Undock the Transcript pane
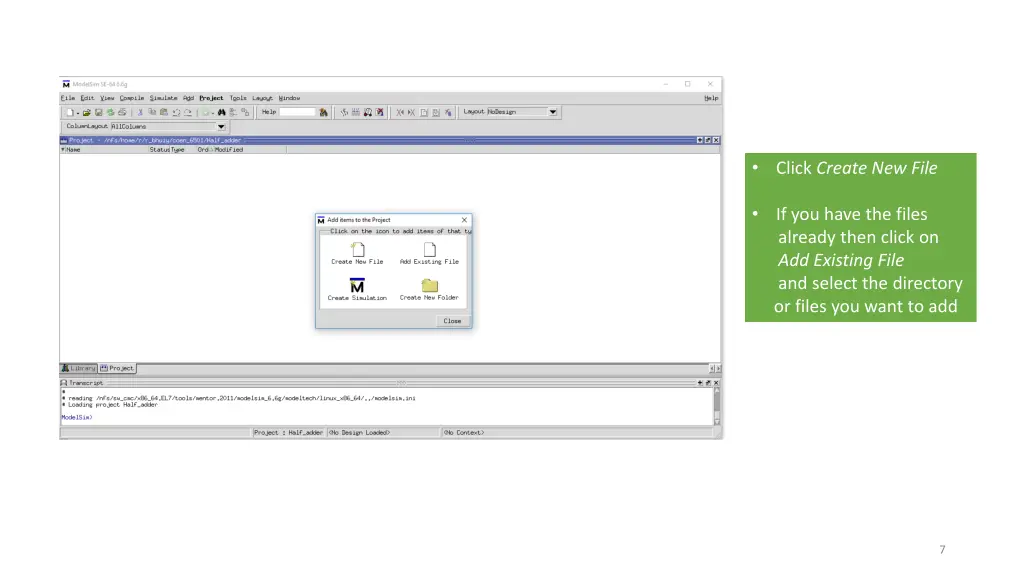Viewport: 1024px width, 576px height. click(708, 383)
